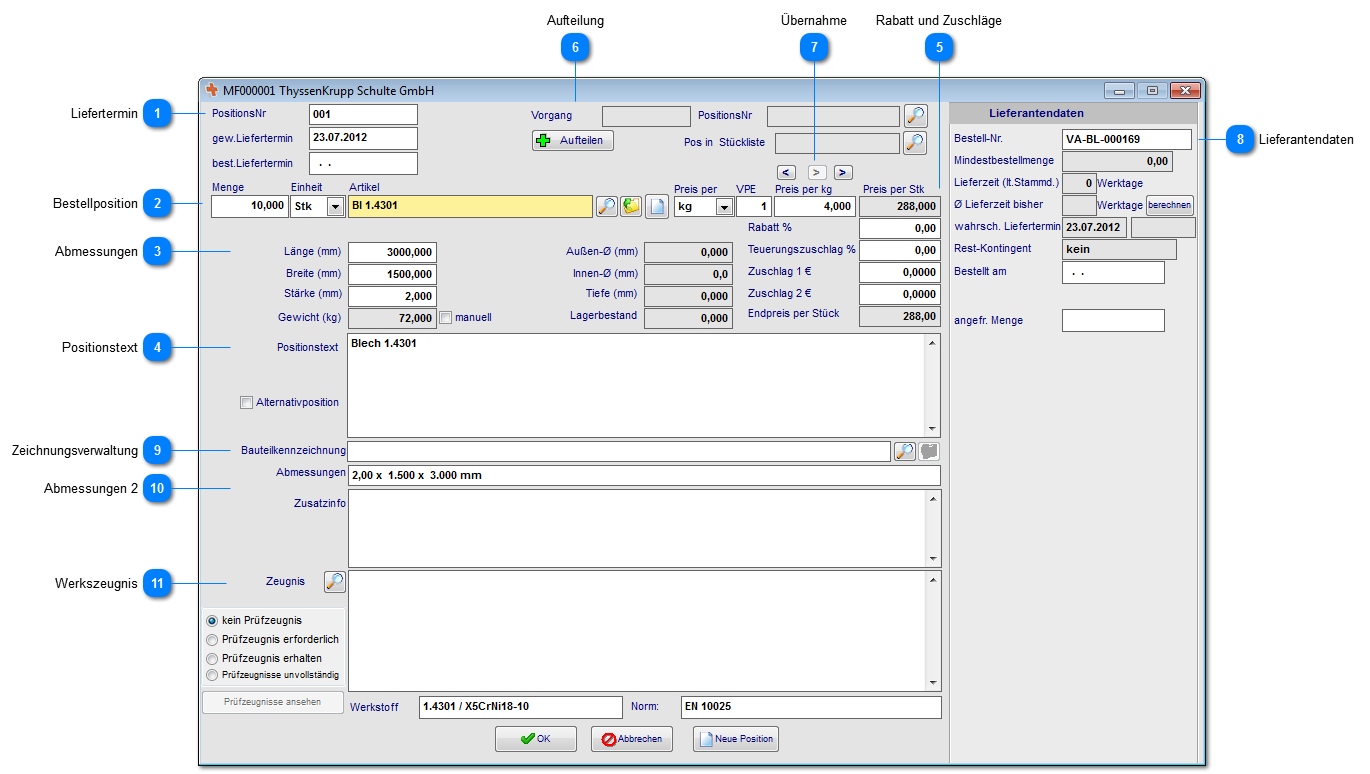Image resolution: width=1370 pixels, height=774 pixels.
Task: Click Stärke (mm) field 2,000
Action: point(392,296)
